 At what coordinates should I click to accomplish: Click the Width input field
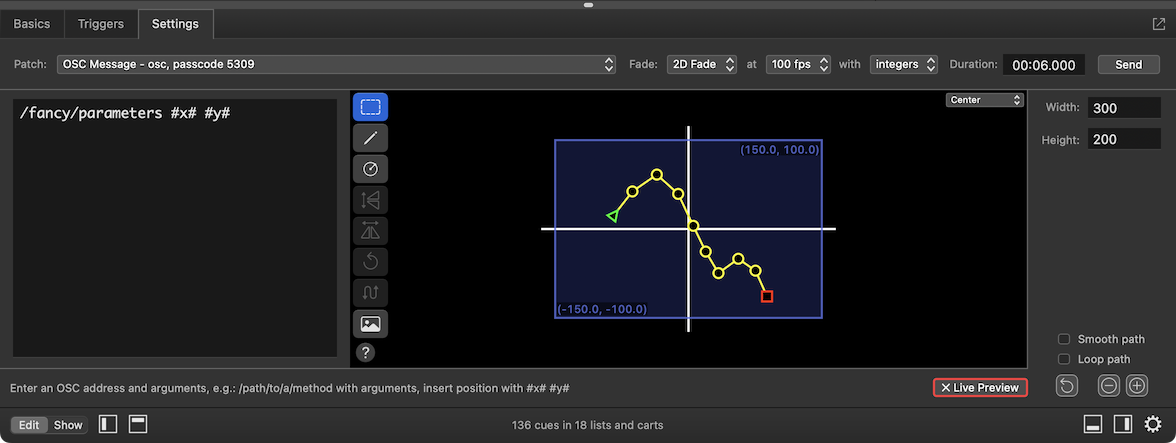pyautogui.click(x=1125, y=108)
